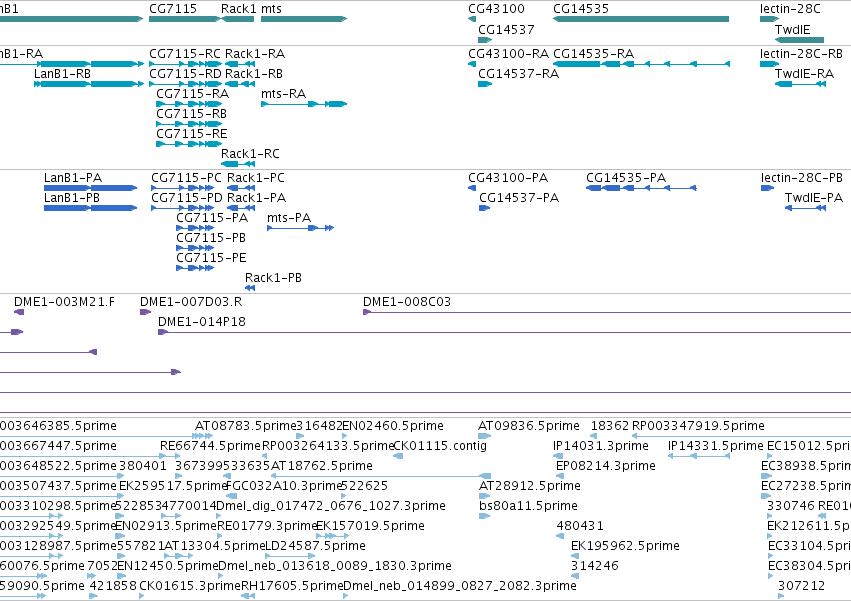Select EST IP14031.3prime

pos(600,446)
